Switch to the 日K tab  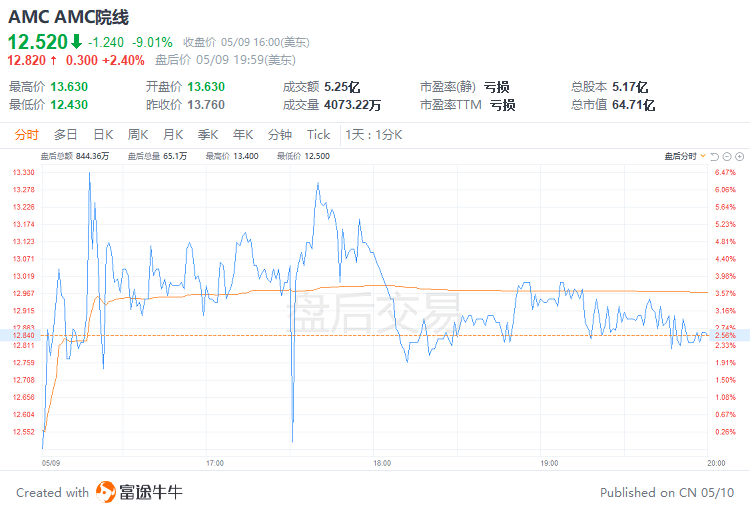pyautogui.click(x=103, y=135)
